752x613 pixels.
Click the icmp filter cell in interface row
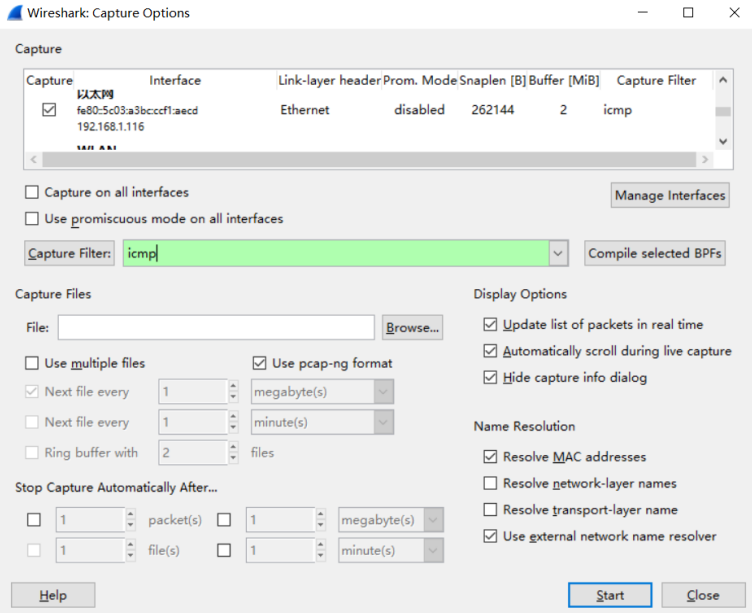pos(617,110)
